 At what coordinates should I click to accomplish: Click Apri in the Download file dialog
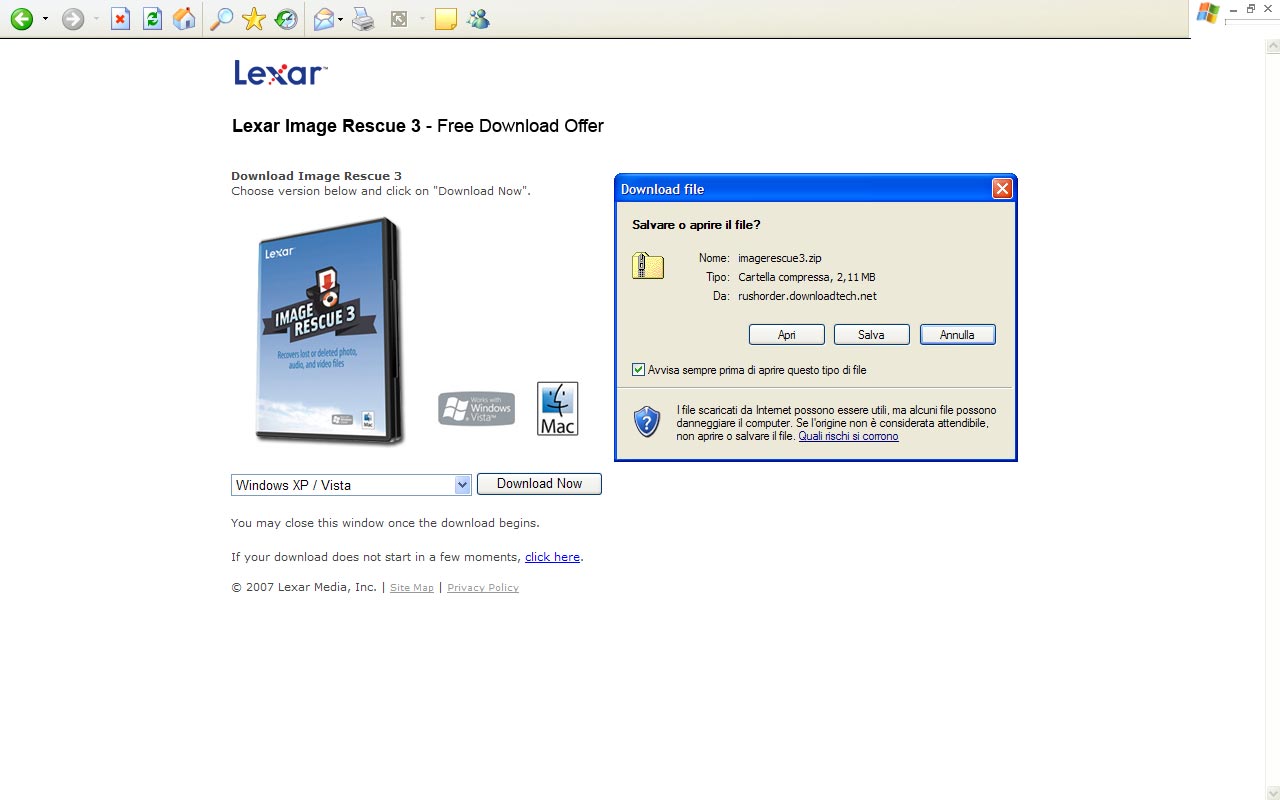point(787,335)
